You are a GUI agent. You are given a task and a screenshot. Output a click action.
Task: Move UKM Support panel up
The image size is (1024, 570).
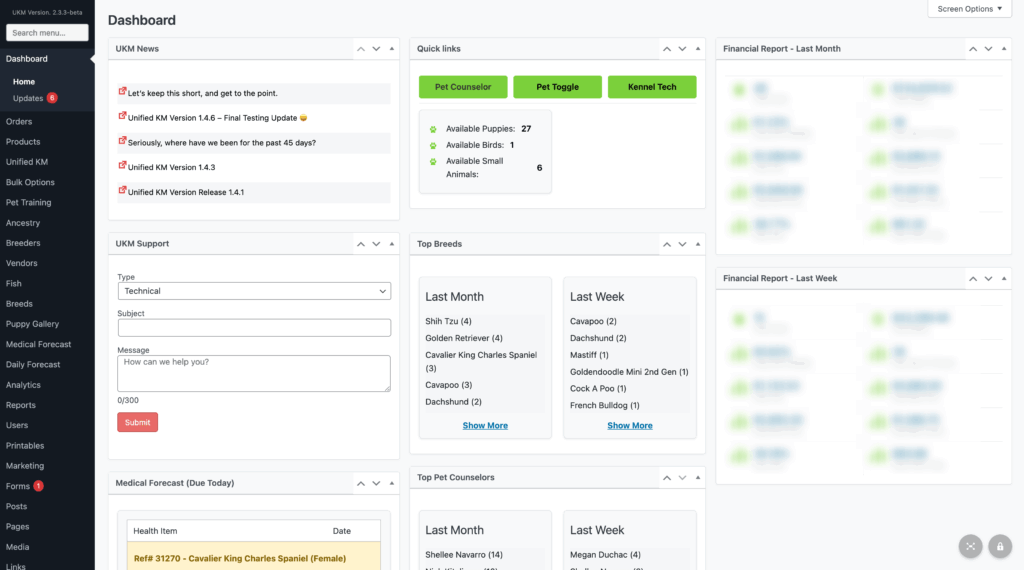(360, 244)
